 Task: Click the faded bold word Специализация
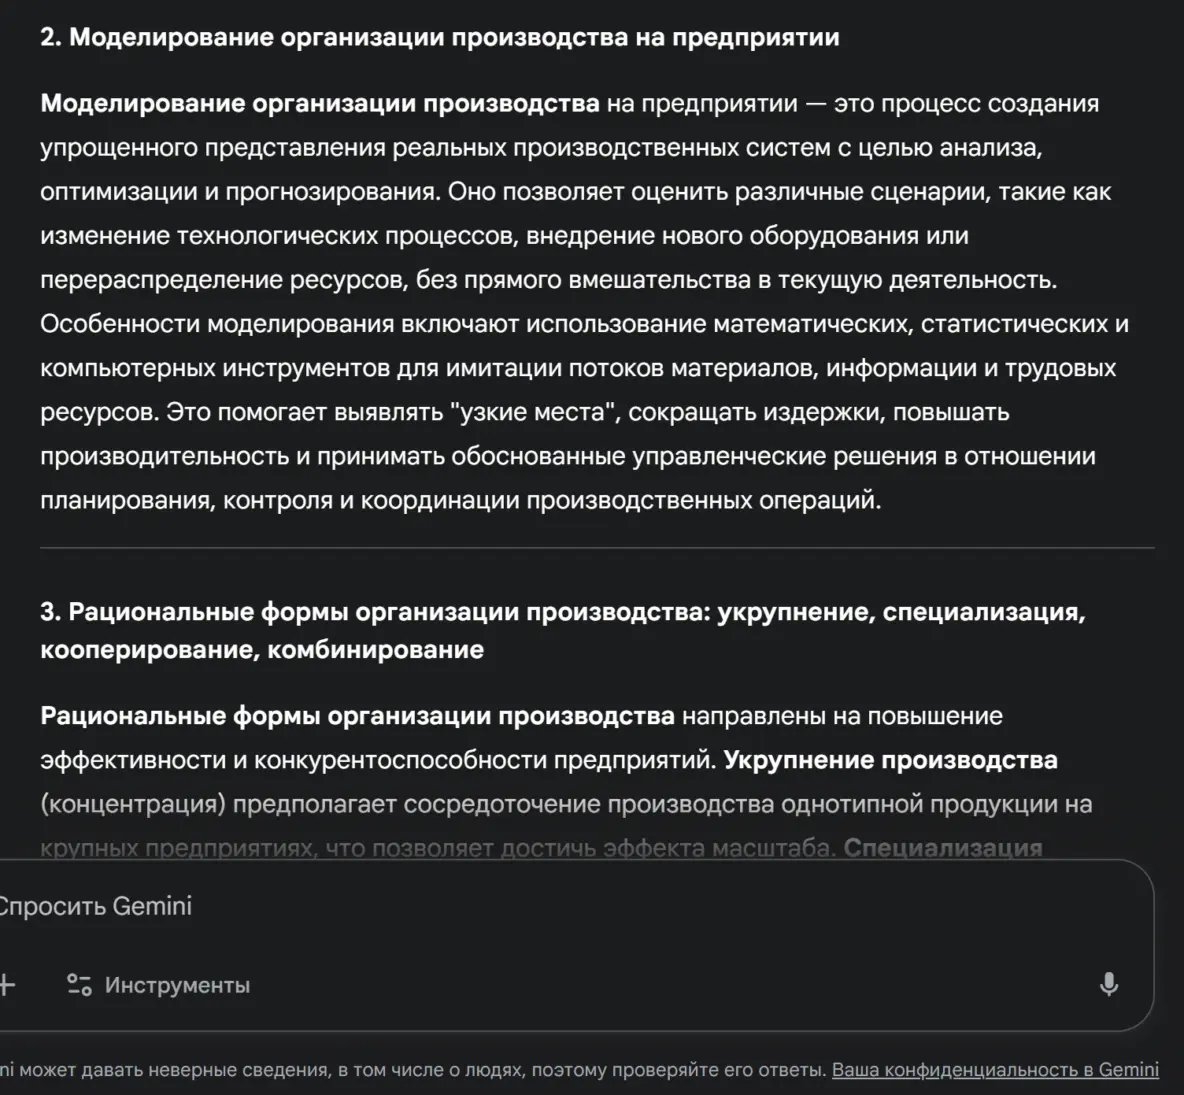[942, 848]
